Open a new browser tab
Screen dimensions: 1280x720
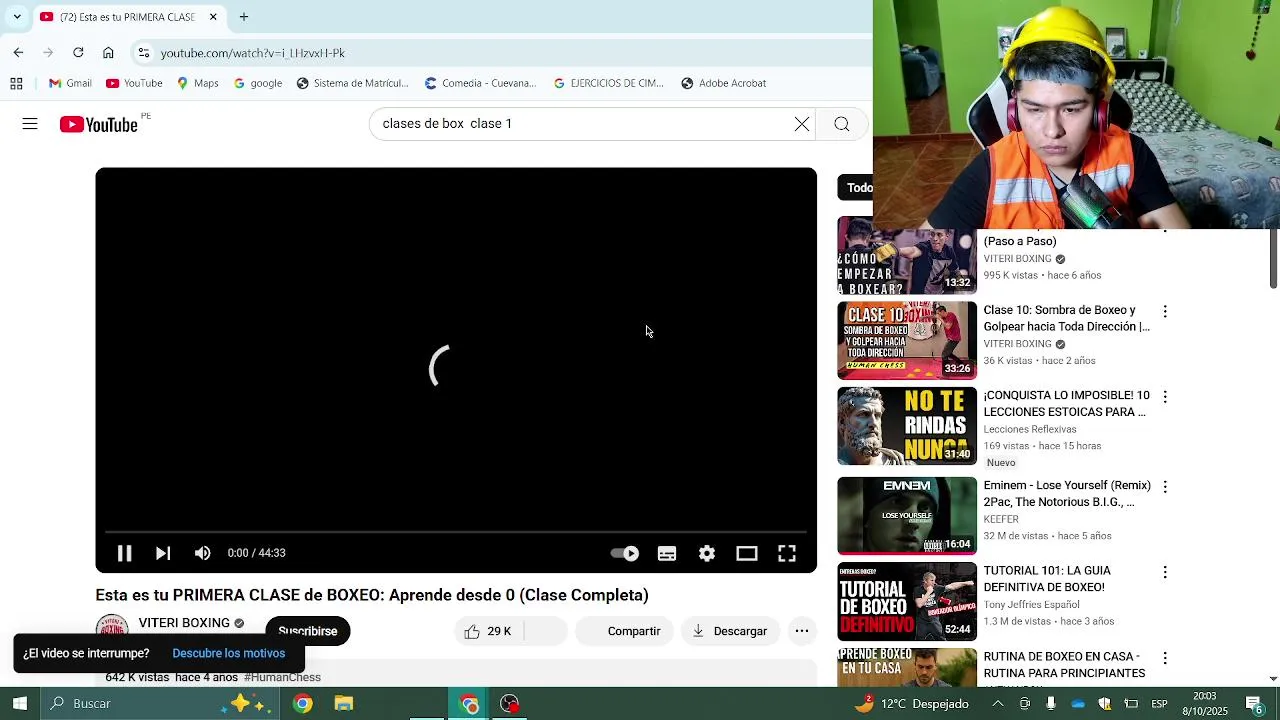244,17
